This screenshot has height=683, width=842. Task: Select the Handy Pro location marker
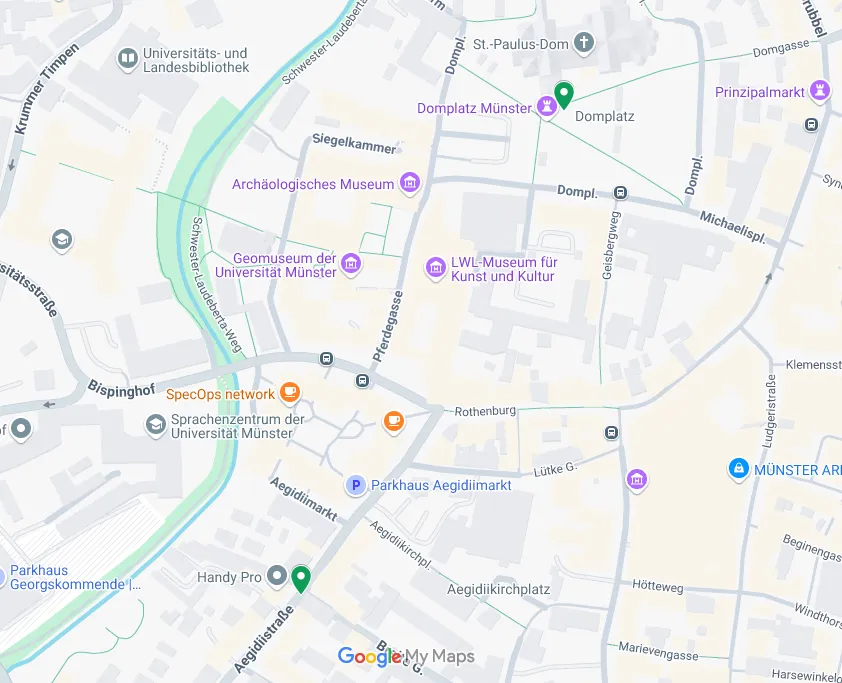(x=277, y=577)
